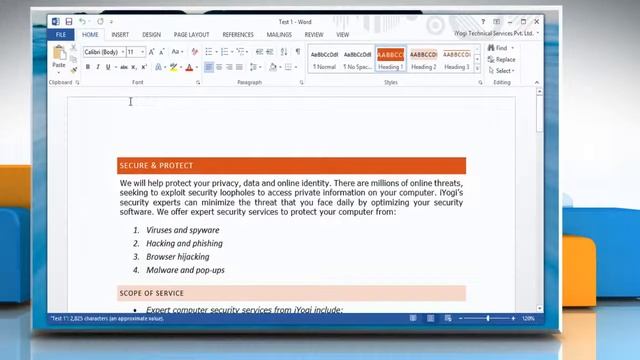Align text left
Image resolution: width=640 pixels, height=360 pixels.
pos(209,67)
